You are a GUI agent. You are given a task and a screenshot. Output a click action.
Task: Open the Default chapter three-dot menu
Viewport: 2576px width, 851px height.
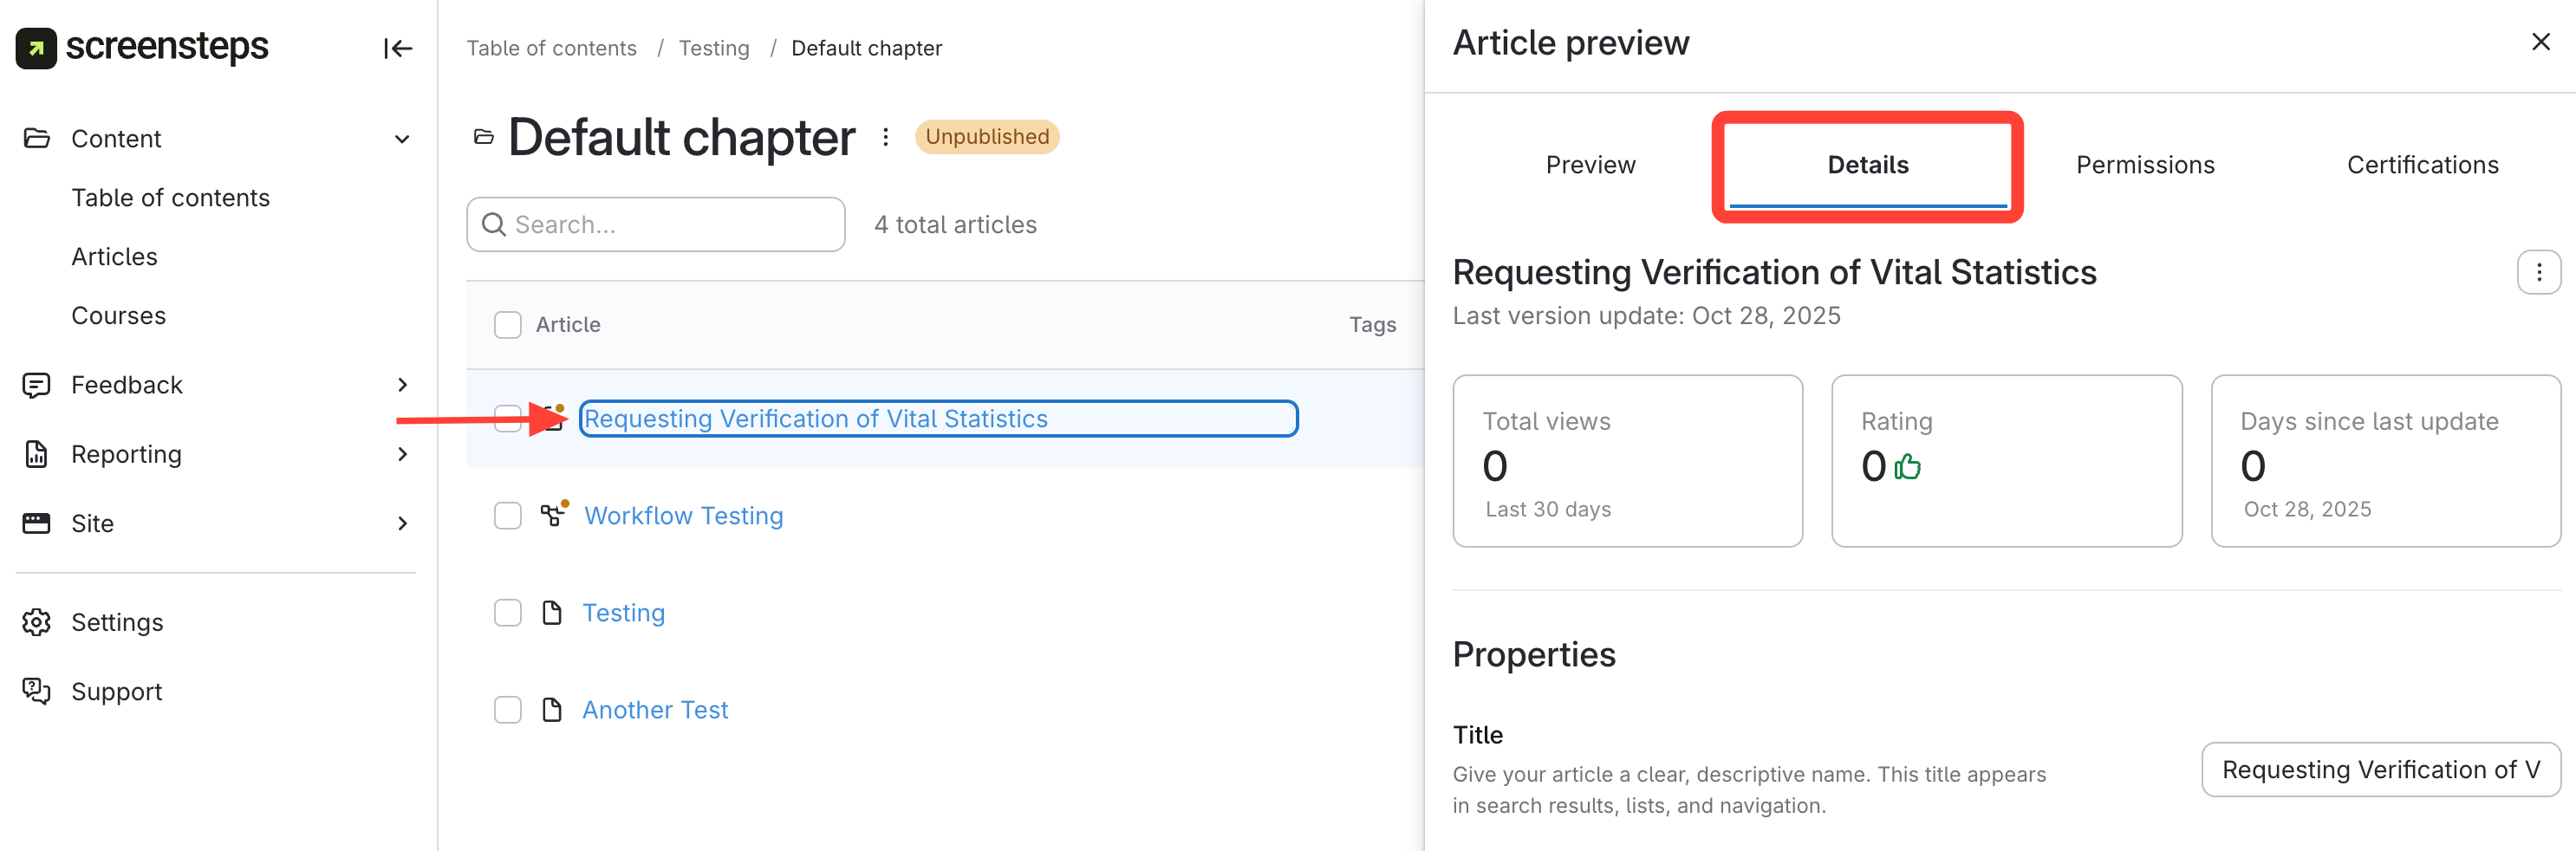click(885, 137)
